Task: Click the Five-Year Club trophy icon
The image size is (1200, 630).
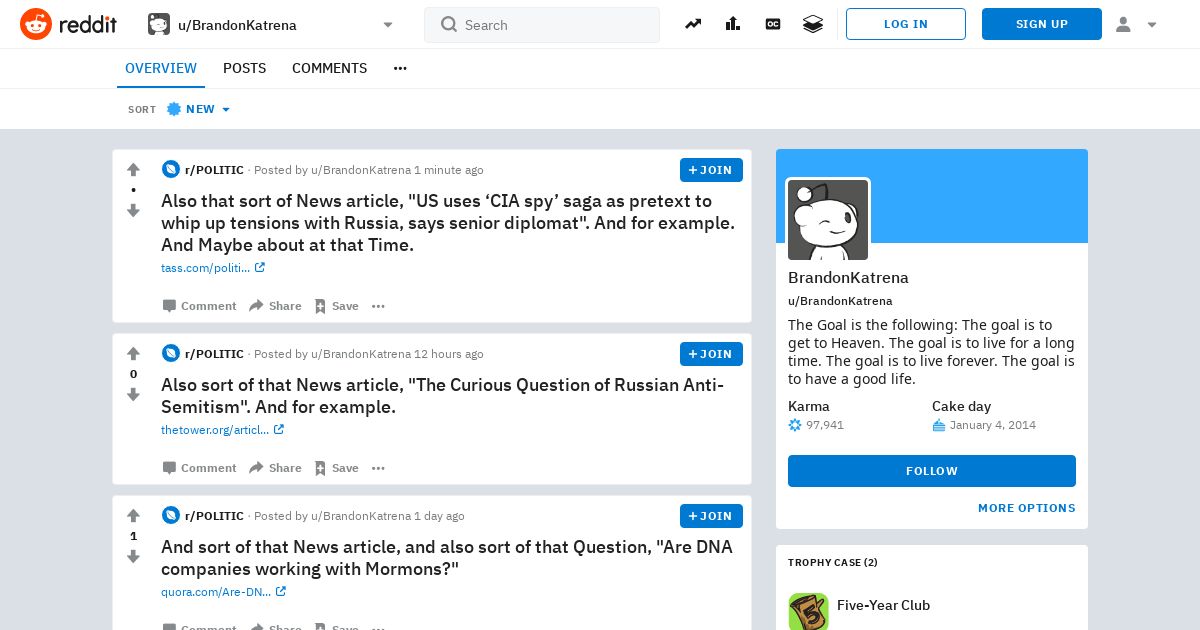Action: tap(808, 611)
